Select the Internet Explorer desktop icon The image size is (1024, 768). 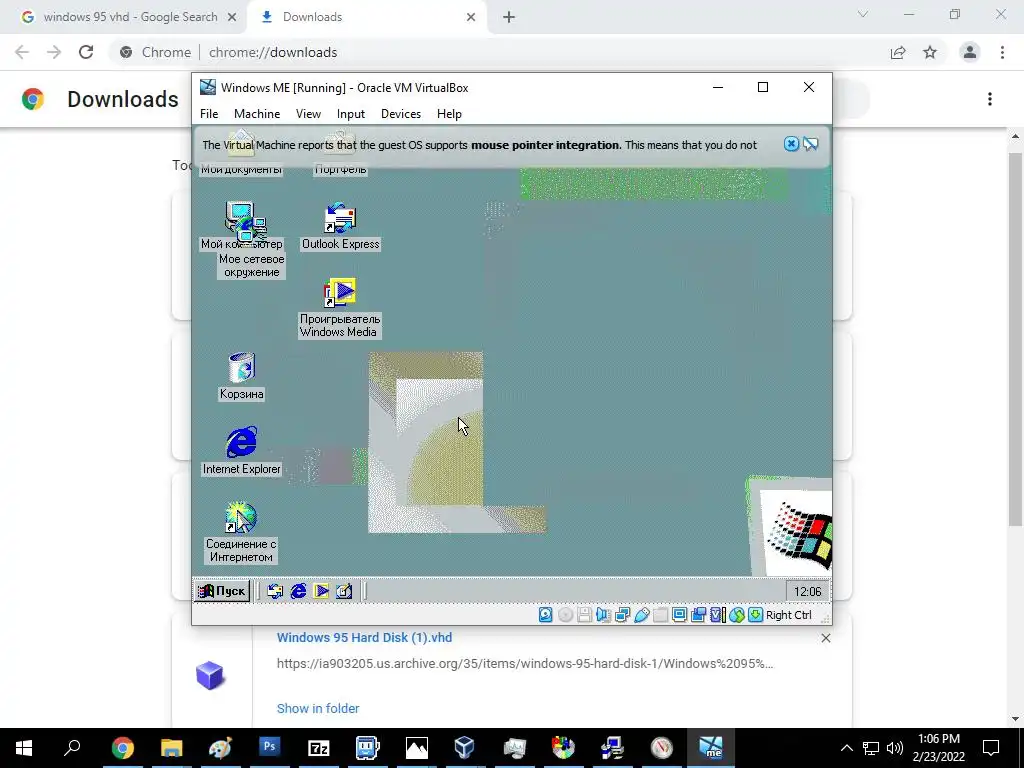241,451
